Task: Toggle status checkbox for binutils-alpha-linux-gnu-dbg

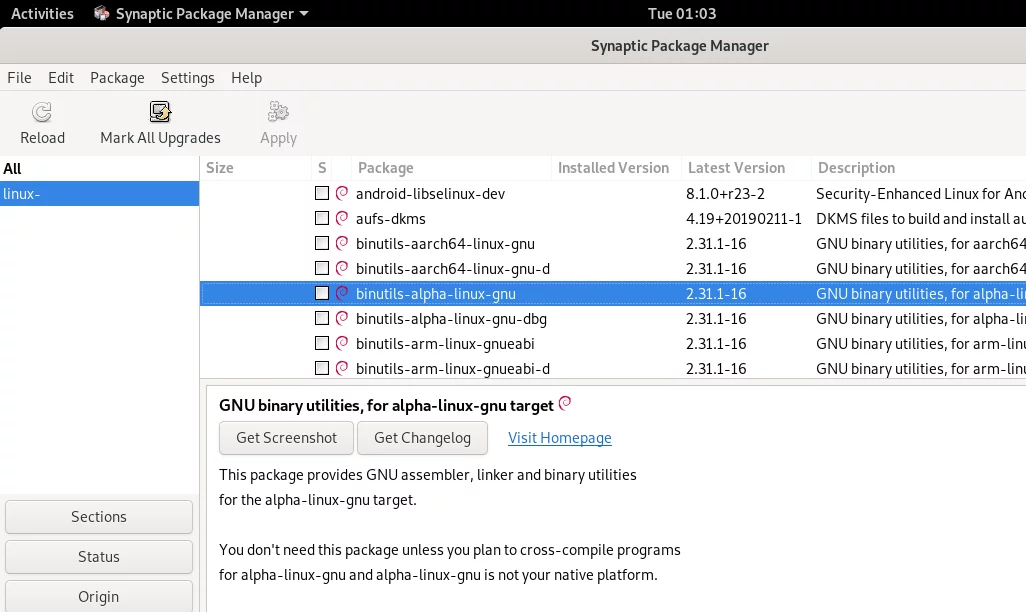Action: point(321,318)
